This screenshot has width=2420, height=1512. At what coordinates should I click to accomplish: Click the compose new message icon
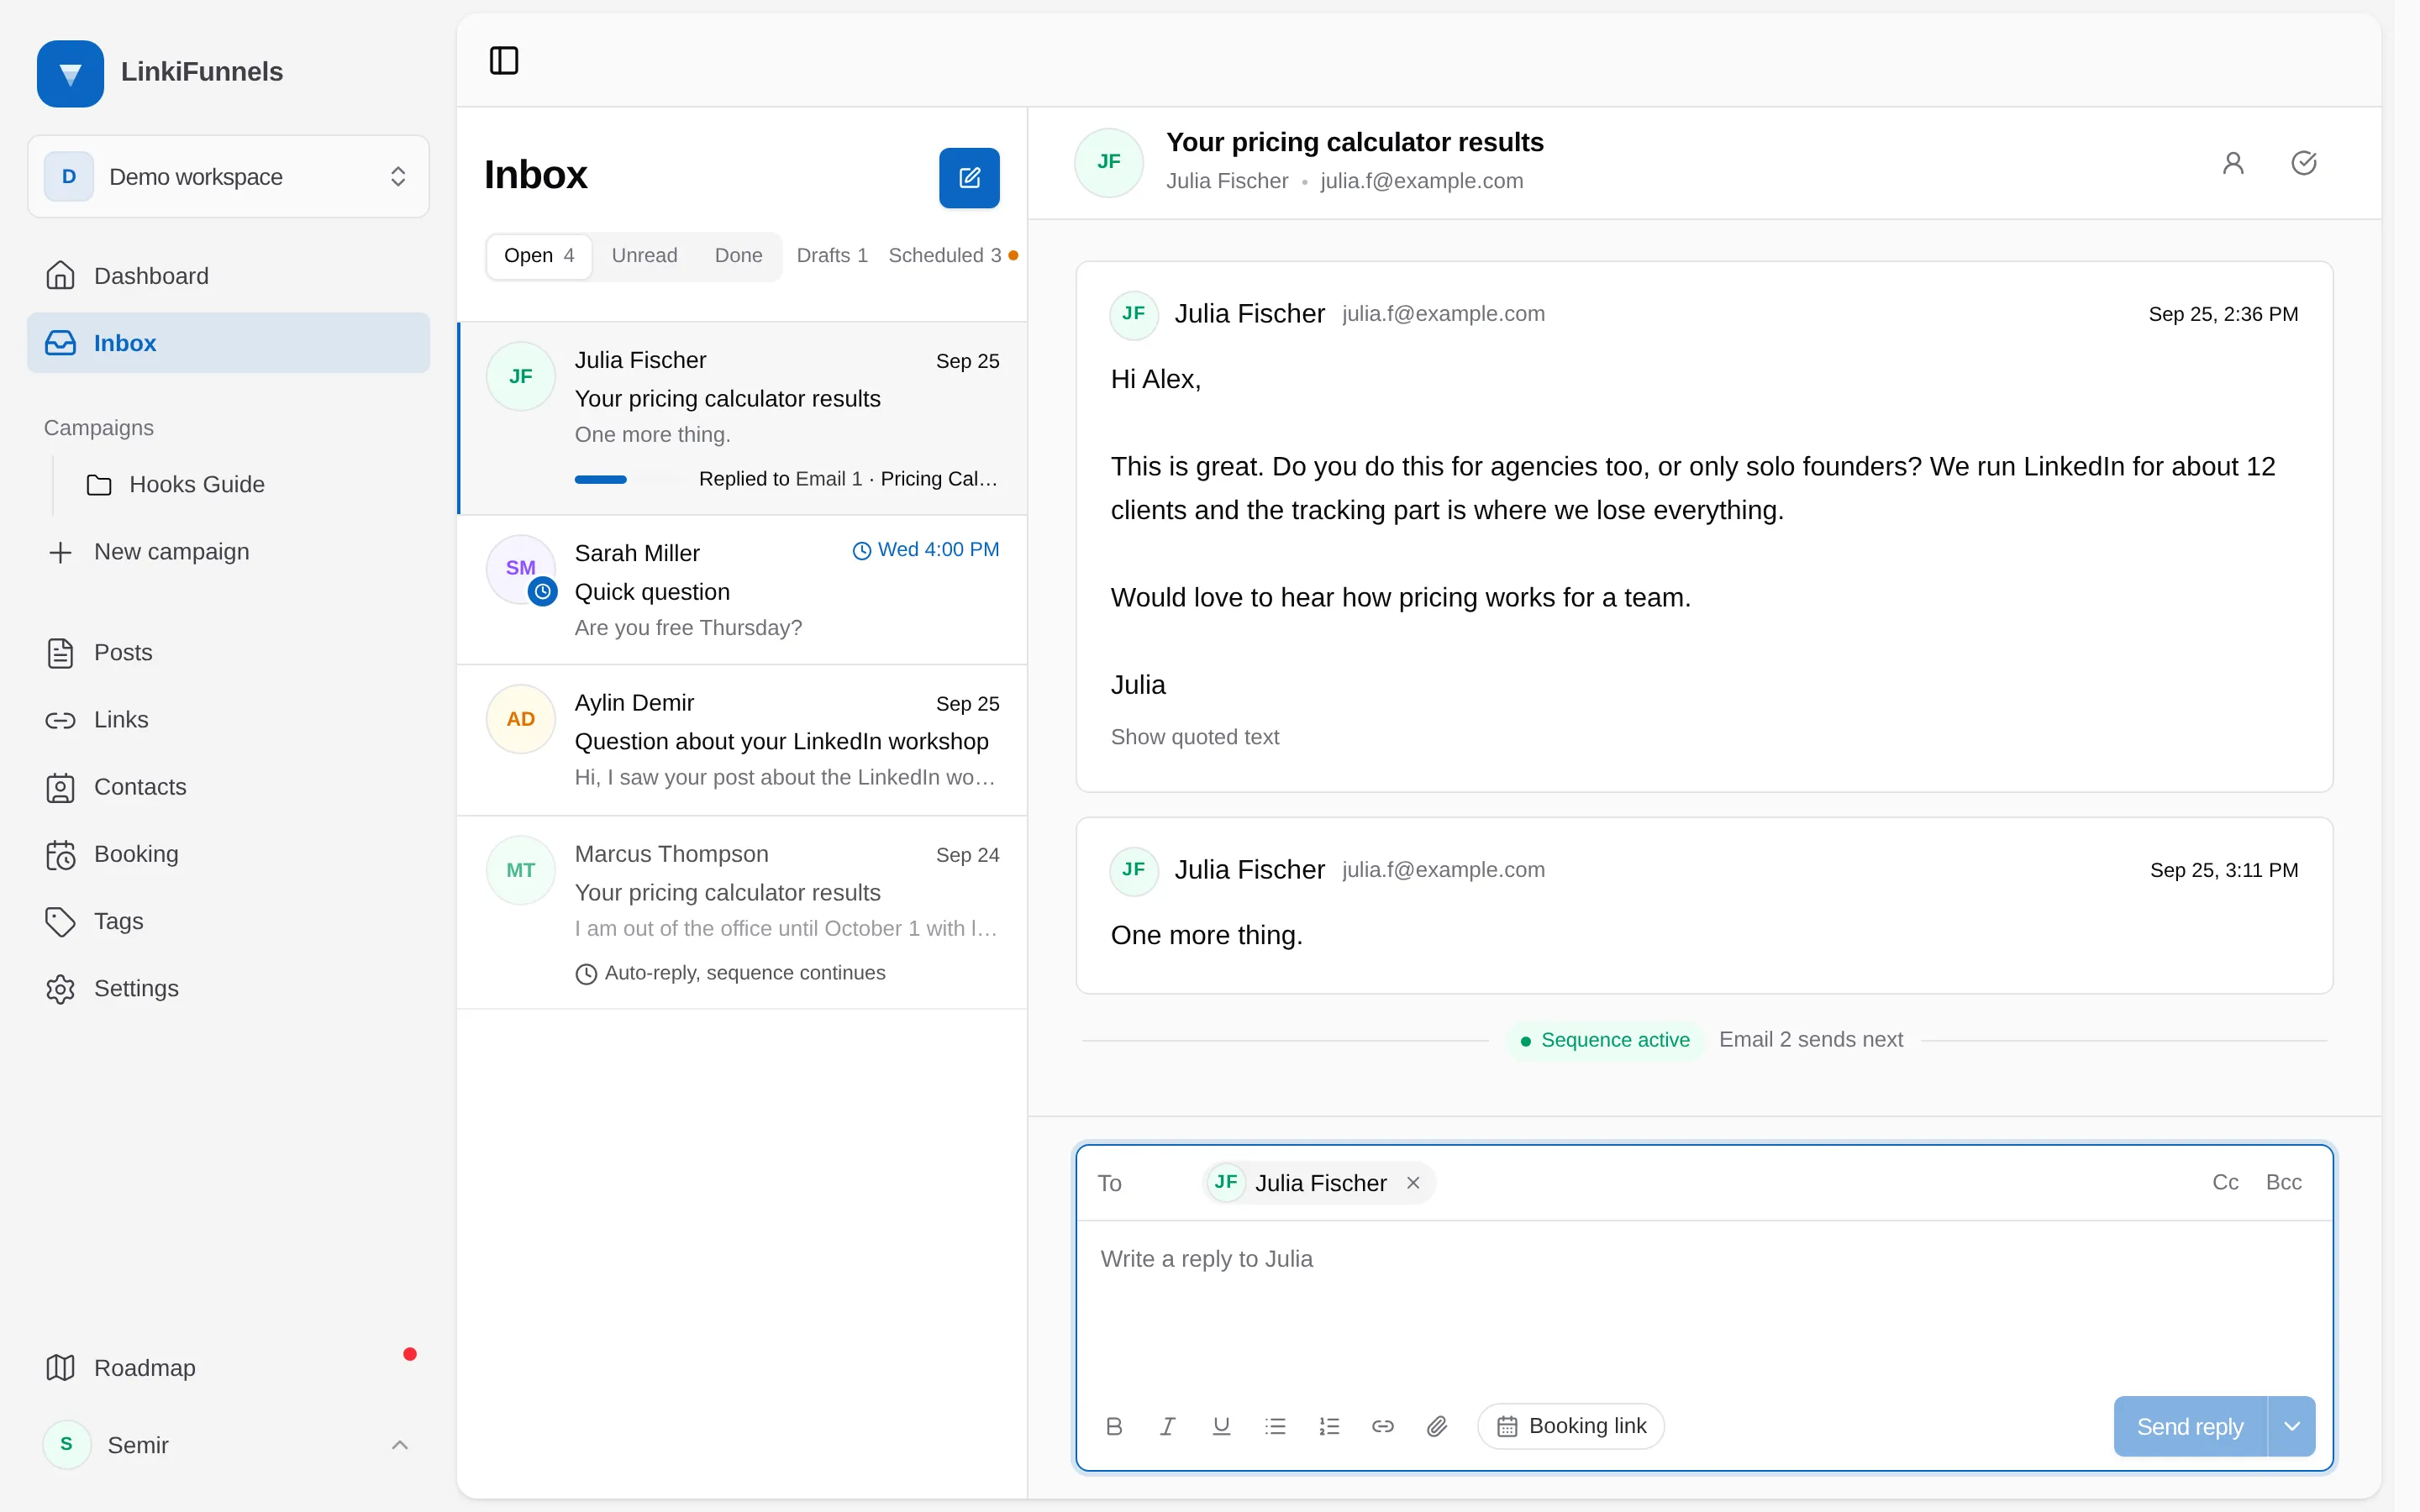click(969, 178)
